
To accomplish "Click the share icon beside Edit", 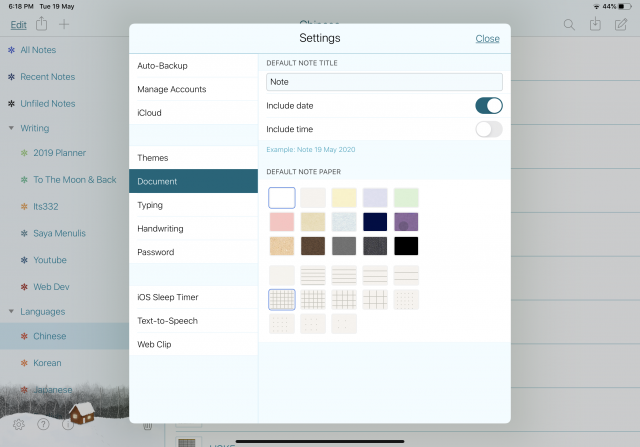I will click(x=41, y=24).
